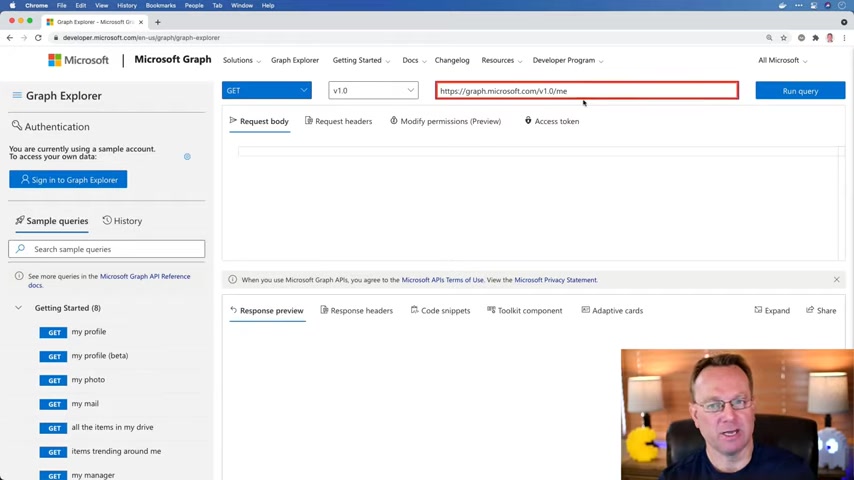Click the Expand response icon
Viewport: 854px width, 480px height.
click(x=772, y=310)
